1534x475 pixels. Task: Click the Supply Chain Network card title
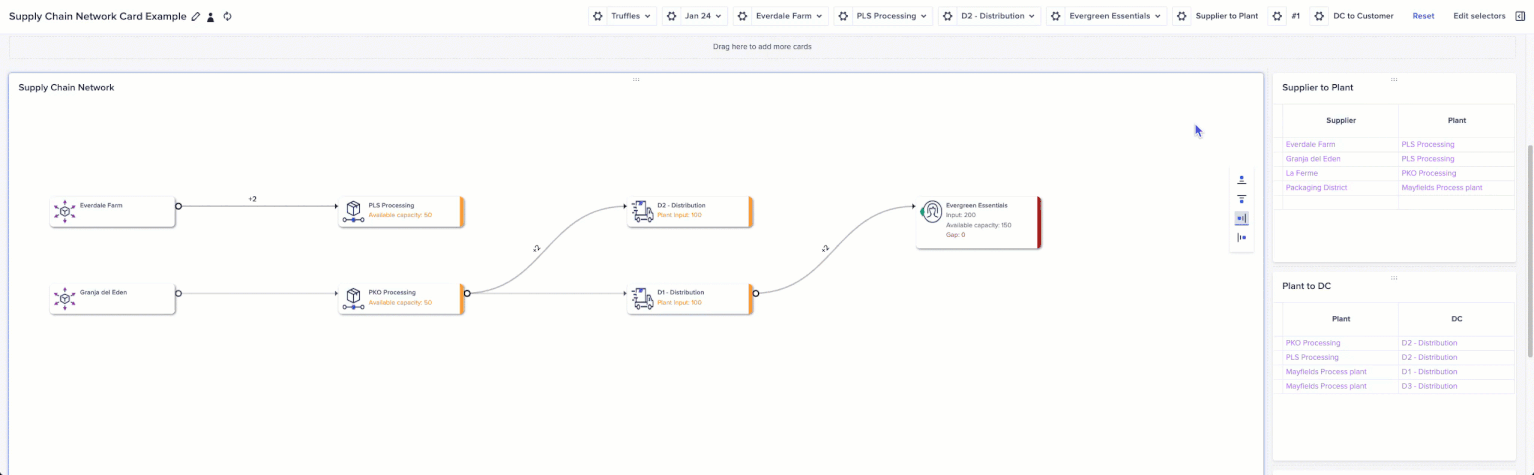66,88
